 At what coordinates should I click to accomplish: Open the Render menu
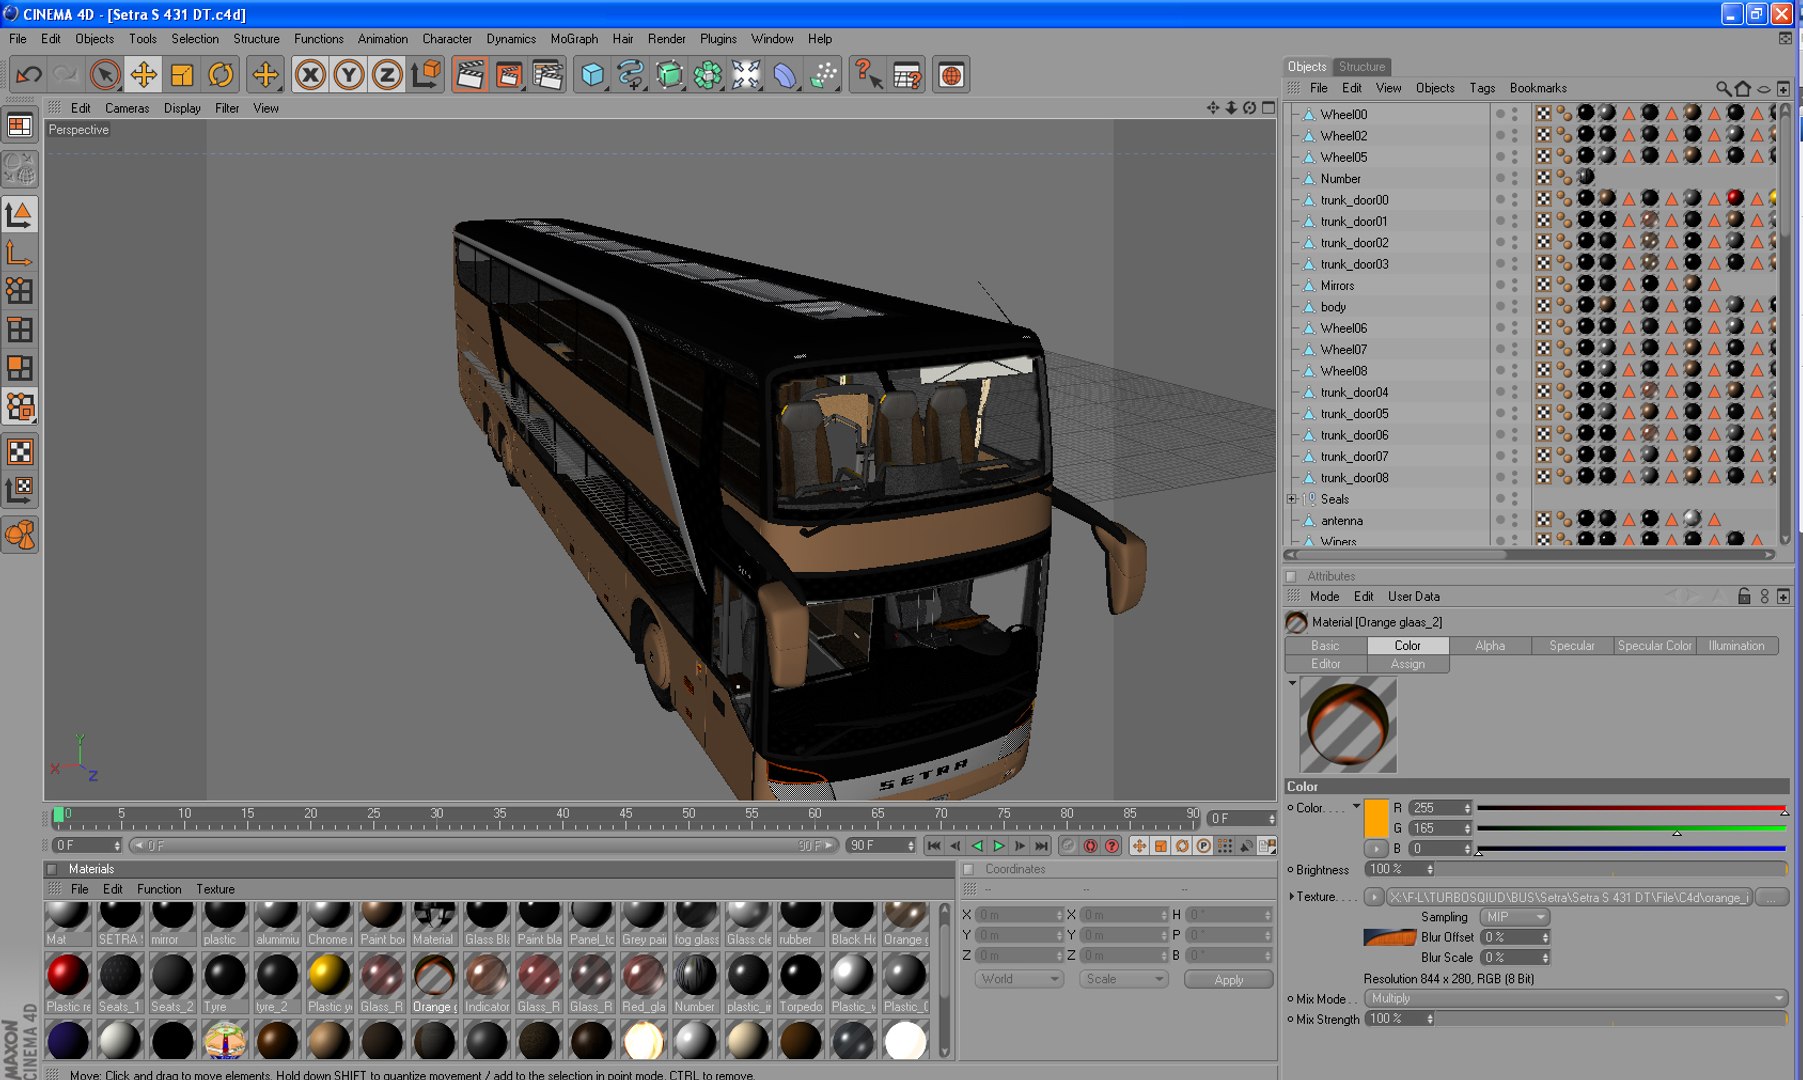[x=666, y=39]
